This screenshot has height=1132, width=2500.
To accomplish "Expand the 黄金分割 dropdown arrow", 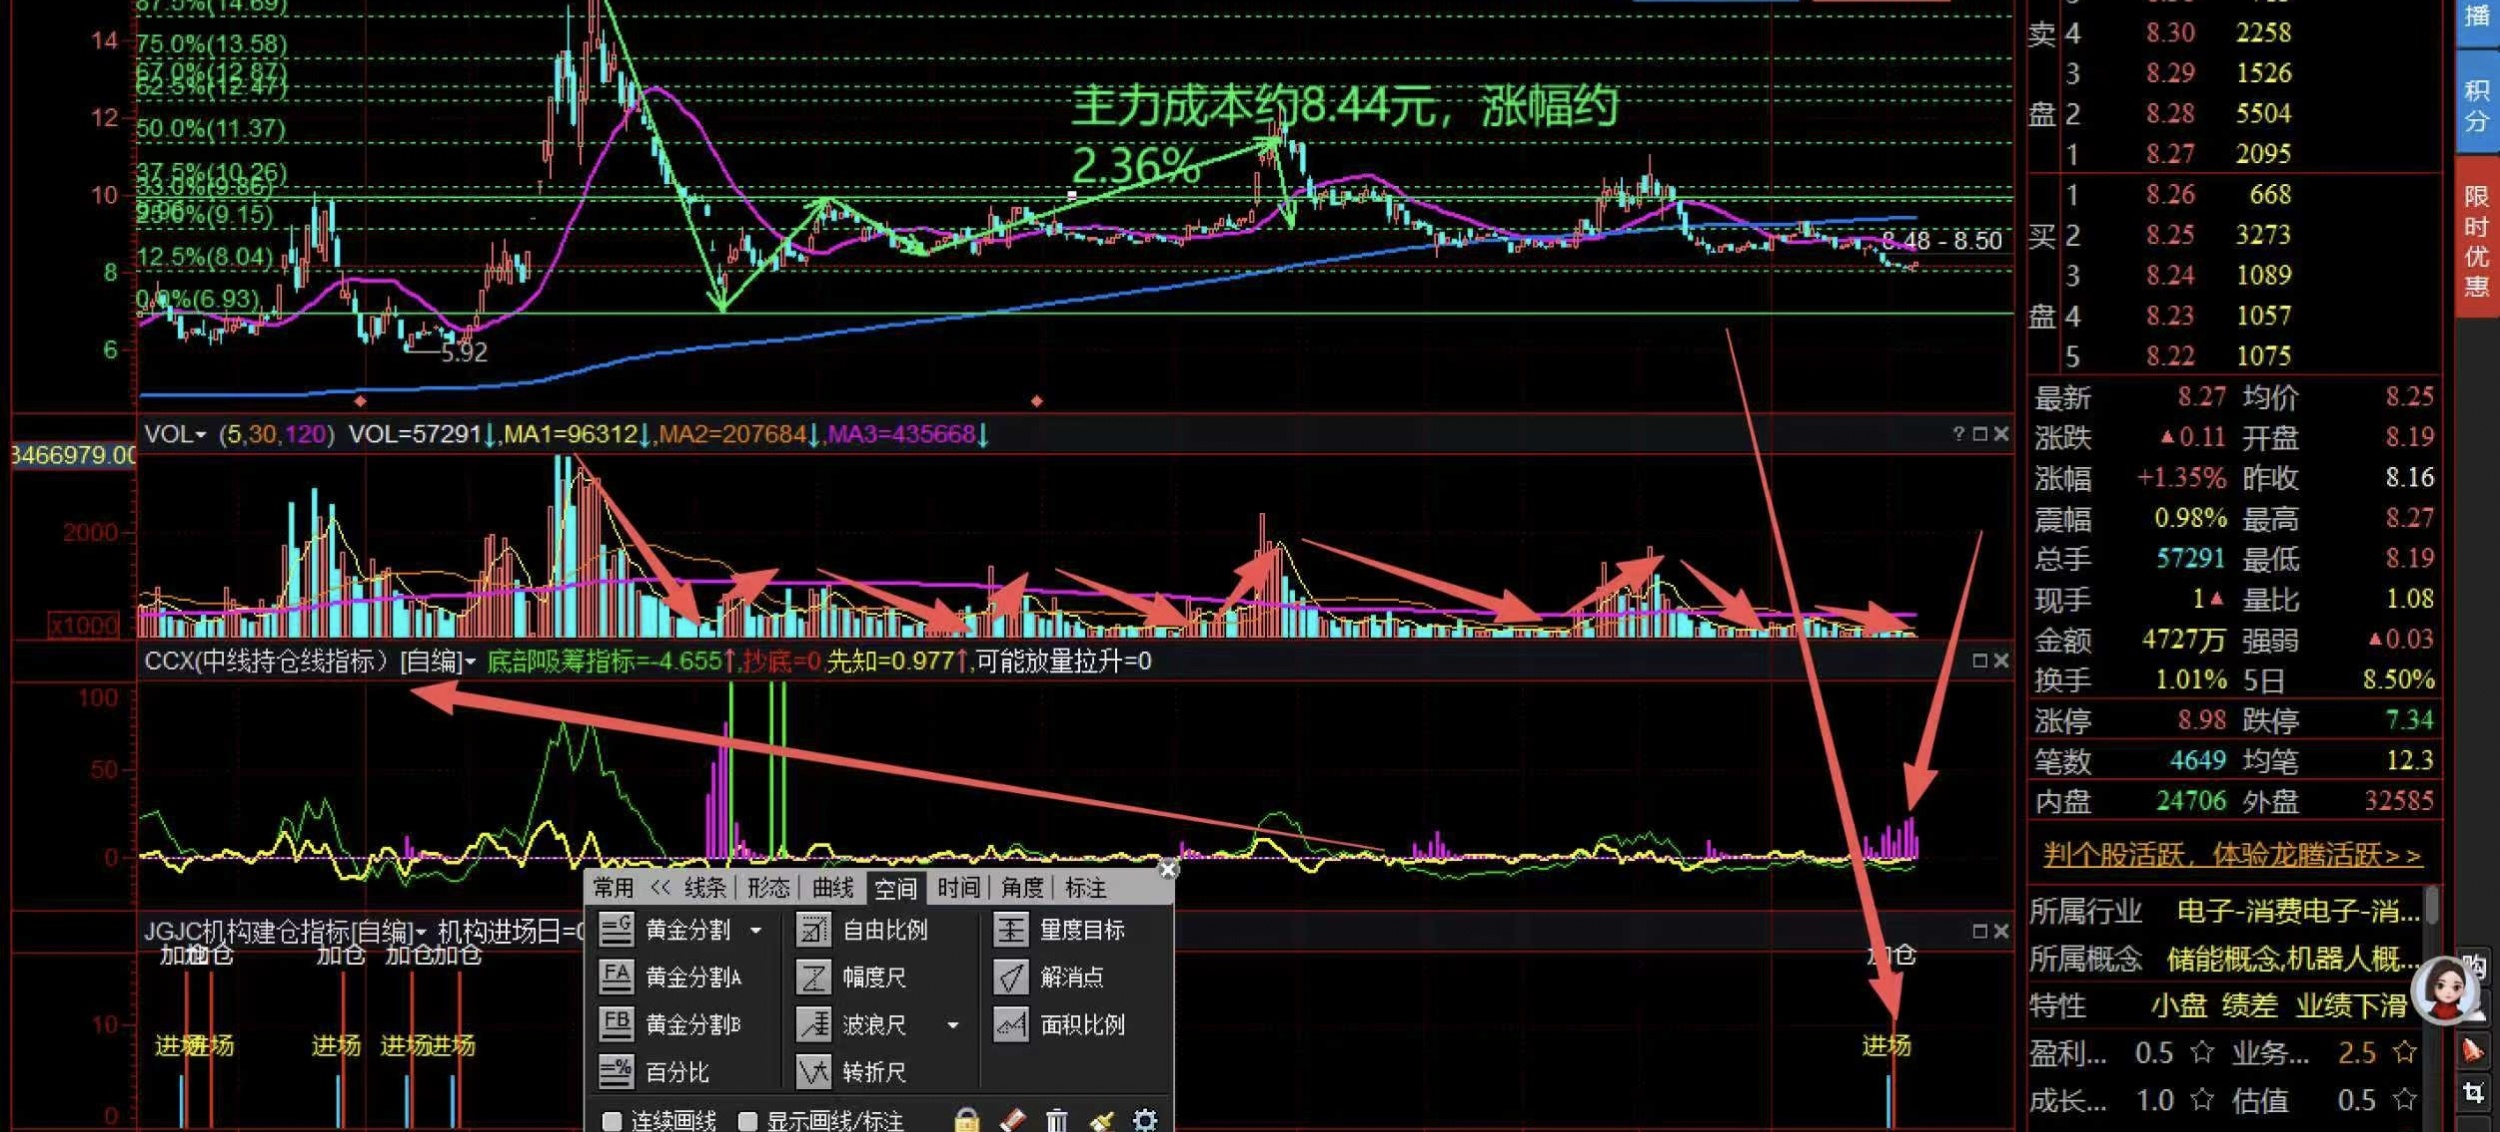I will (756, 930).
